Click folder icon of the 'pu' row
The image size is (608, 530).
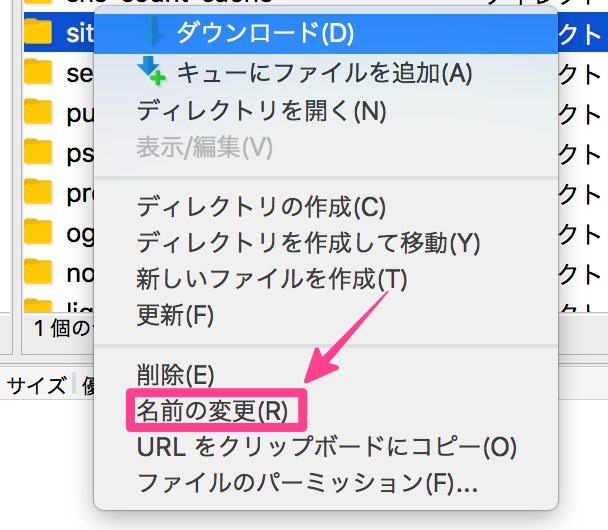pos(38,112)
